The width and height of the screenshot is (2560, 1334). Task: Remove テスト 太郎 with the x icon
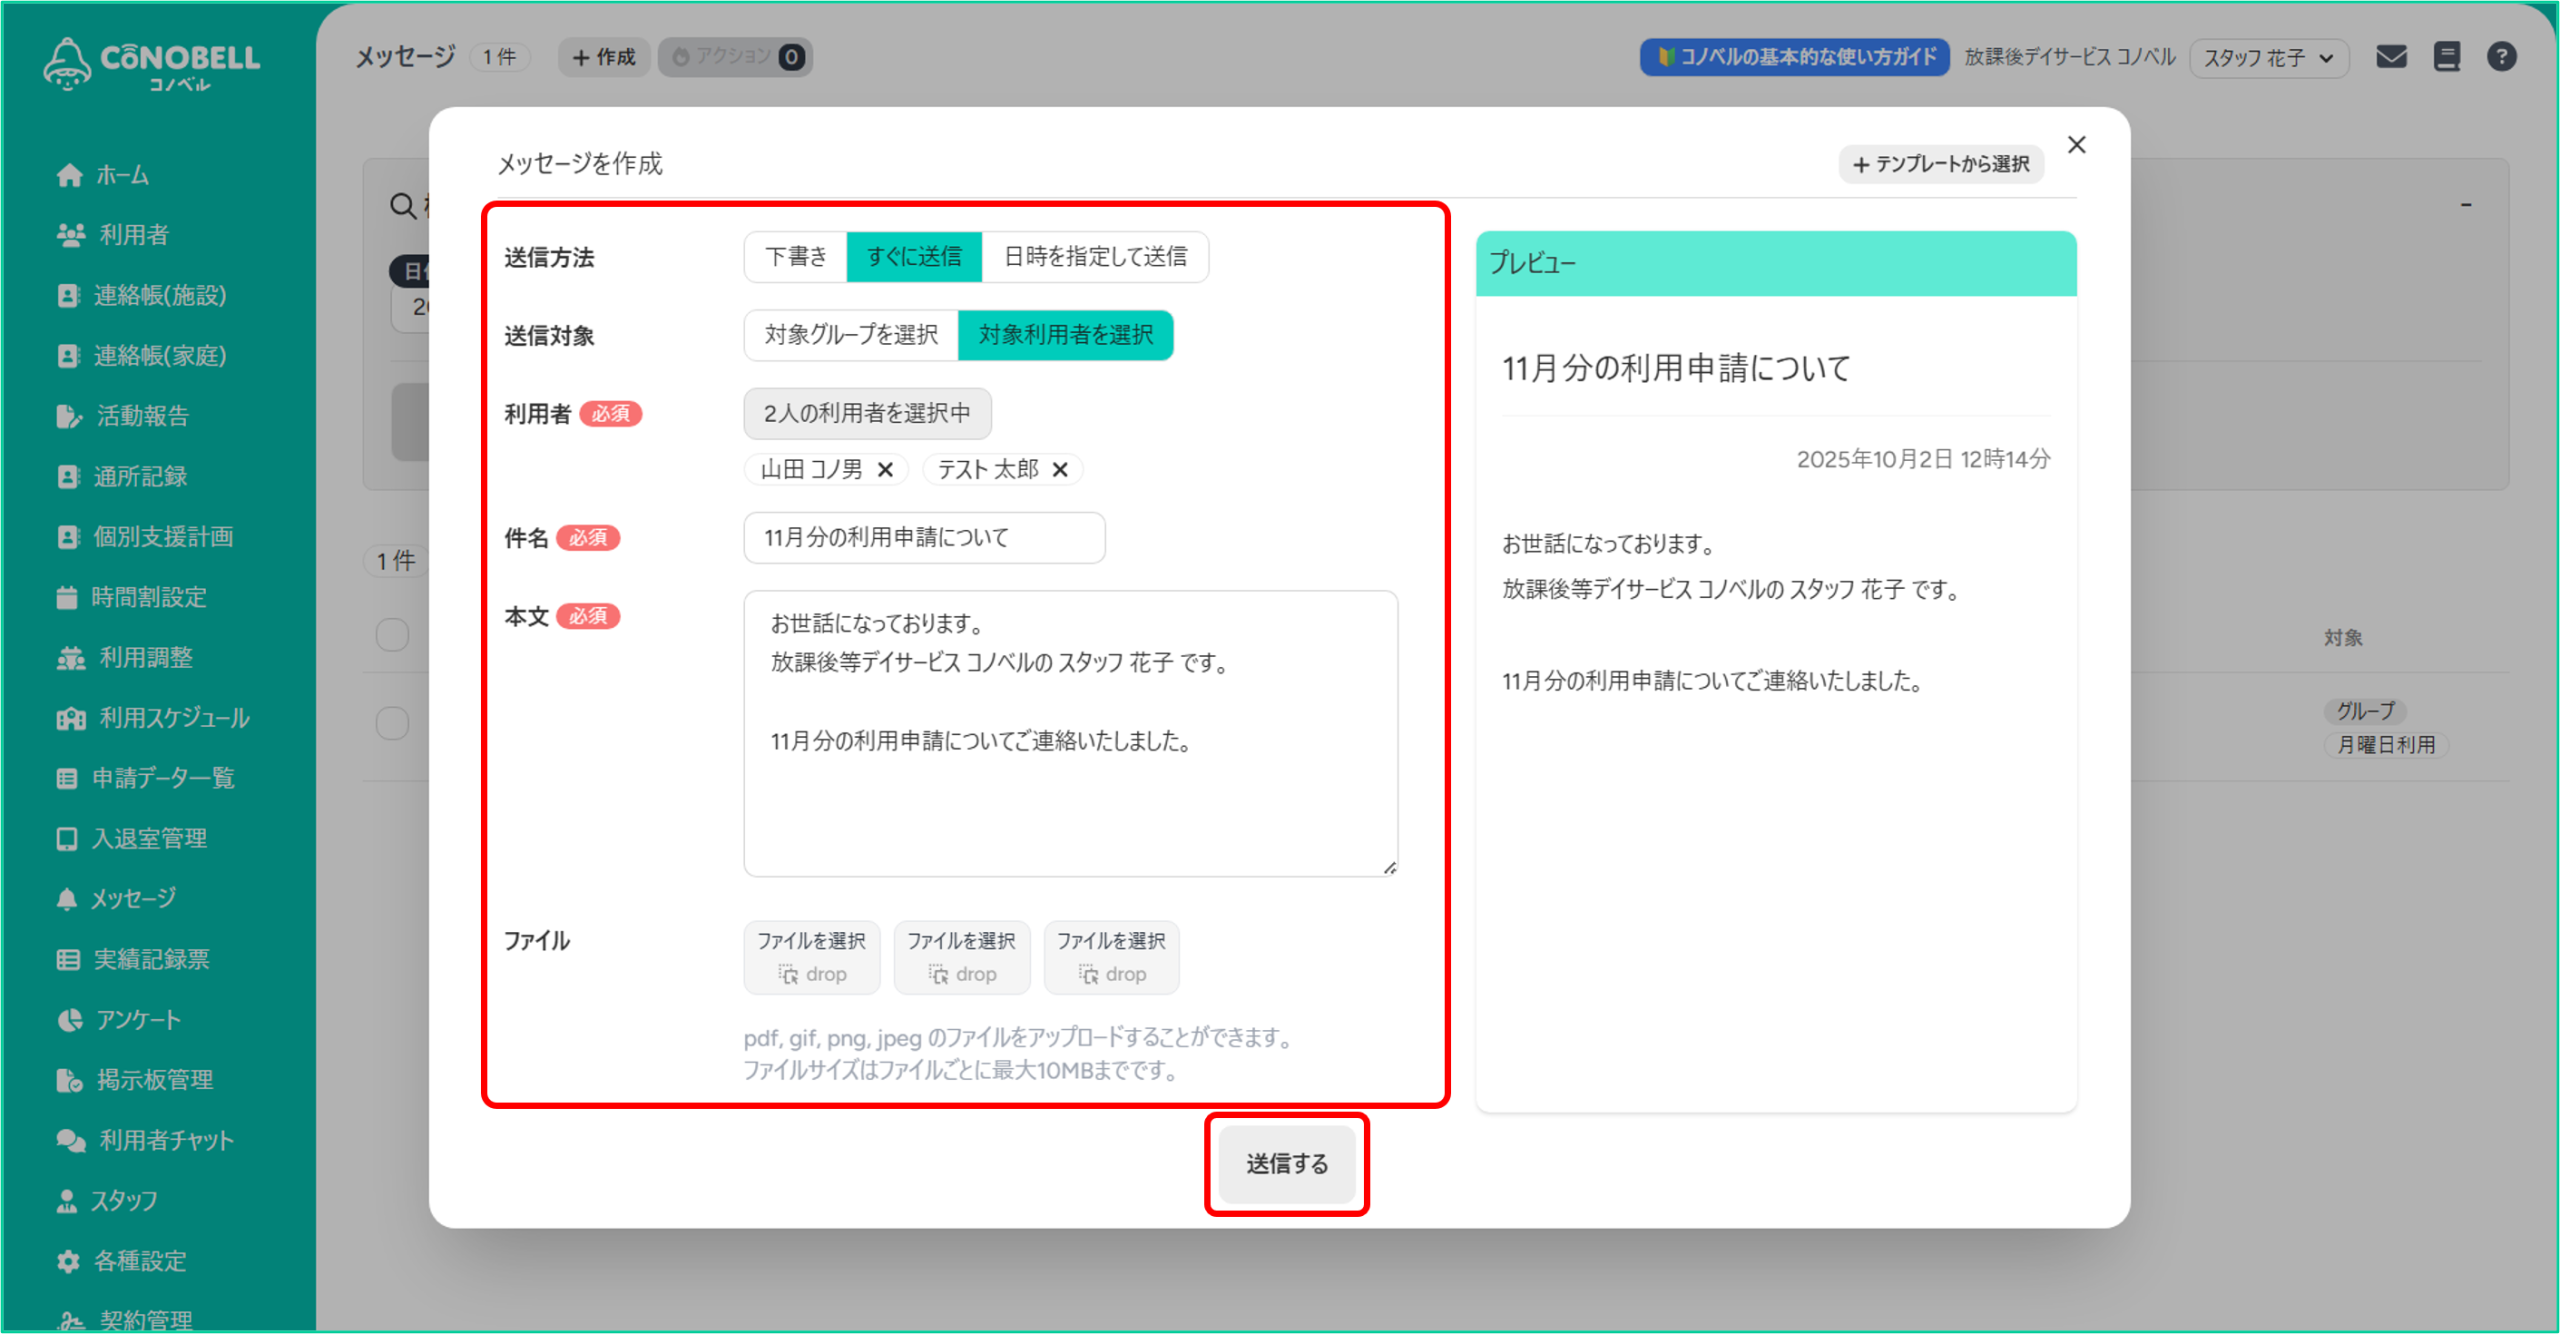pyautogui.click(x=1060, y=470)
